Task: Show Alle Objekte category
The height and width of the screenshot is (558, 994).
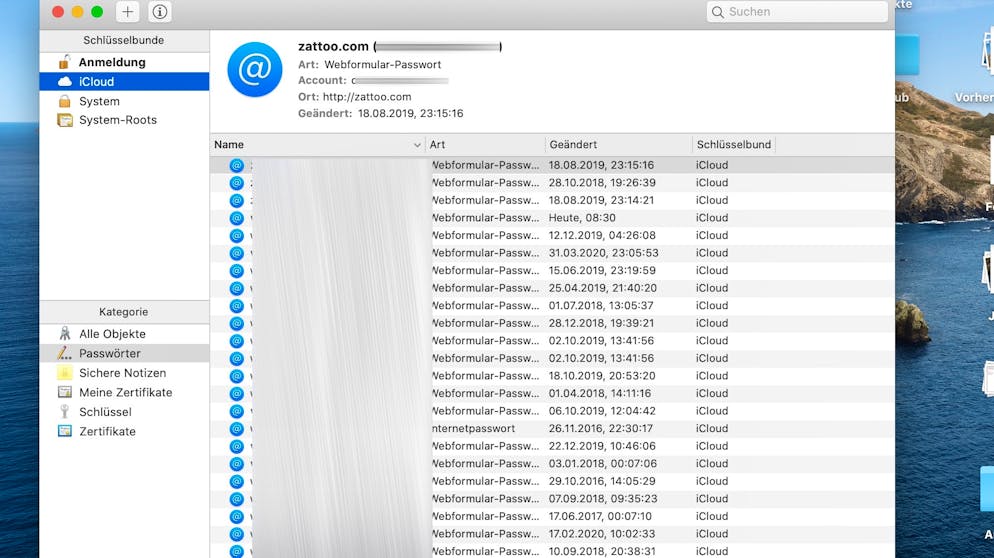Action: (112, 334)
